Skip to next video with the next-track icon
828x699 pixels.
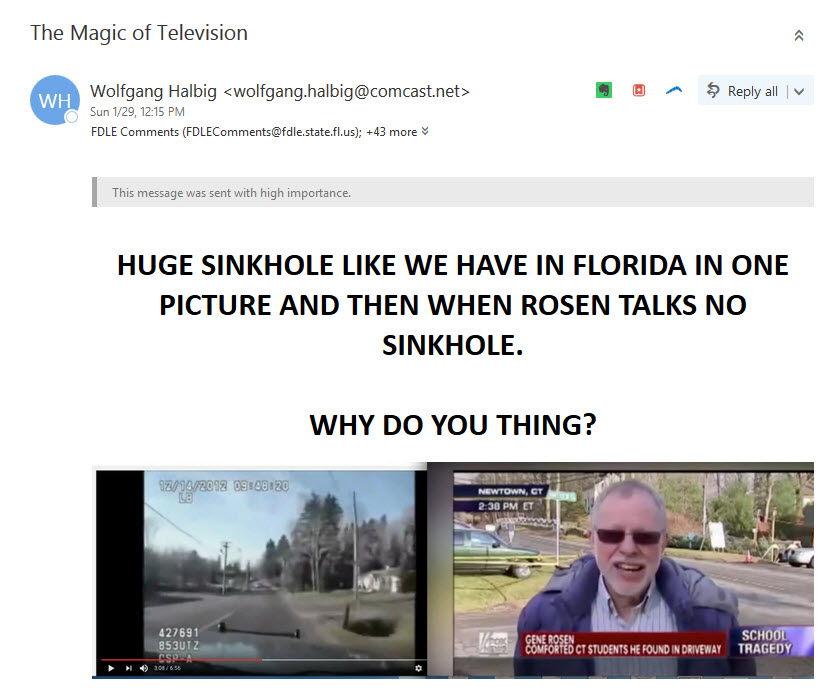click(128, 668)
